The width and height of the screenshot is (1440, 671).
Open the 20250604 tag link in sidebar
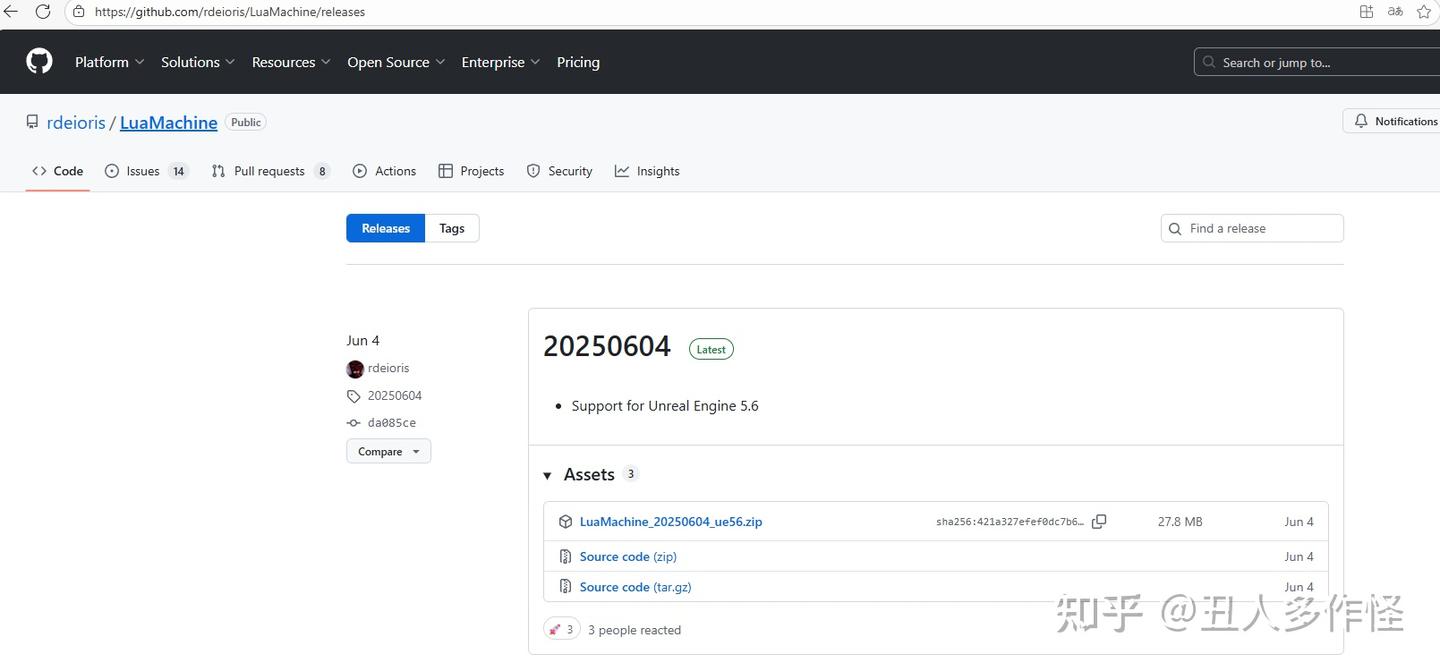tap(395, 396)
